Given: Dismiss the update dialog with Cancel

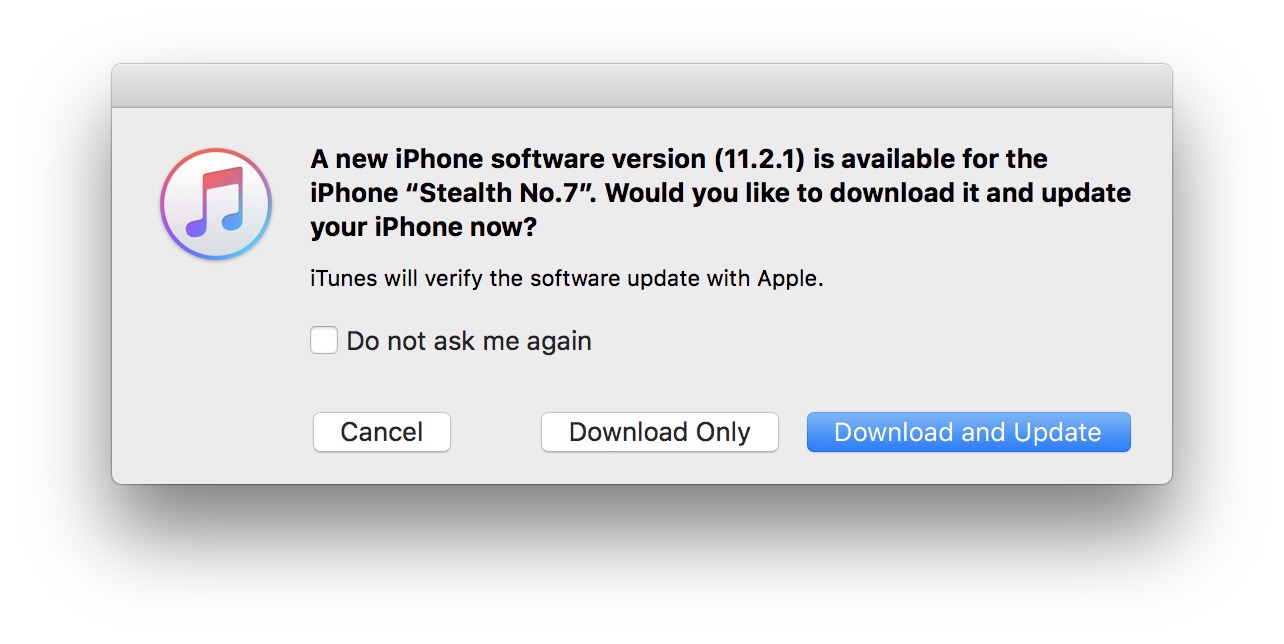Looking at the screenshot, I should 381,432.
